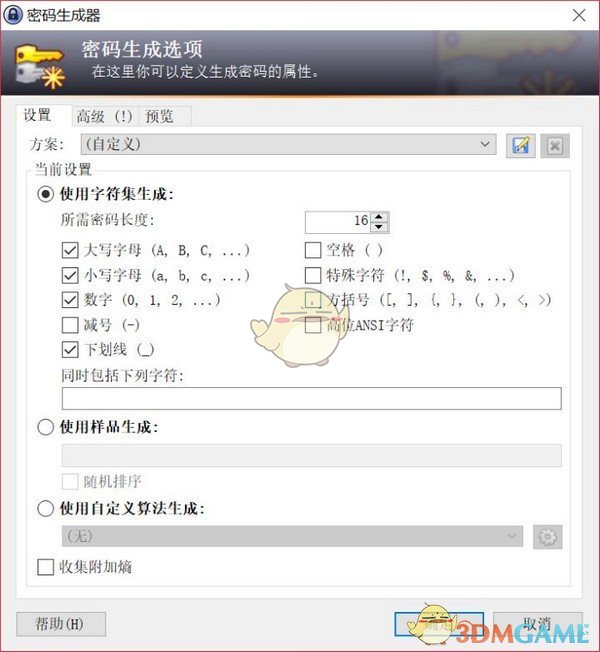Decrease password length with down arrow

pyautogui.click(x=379, y=227)
